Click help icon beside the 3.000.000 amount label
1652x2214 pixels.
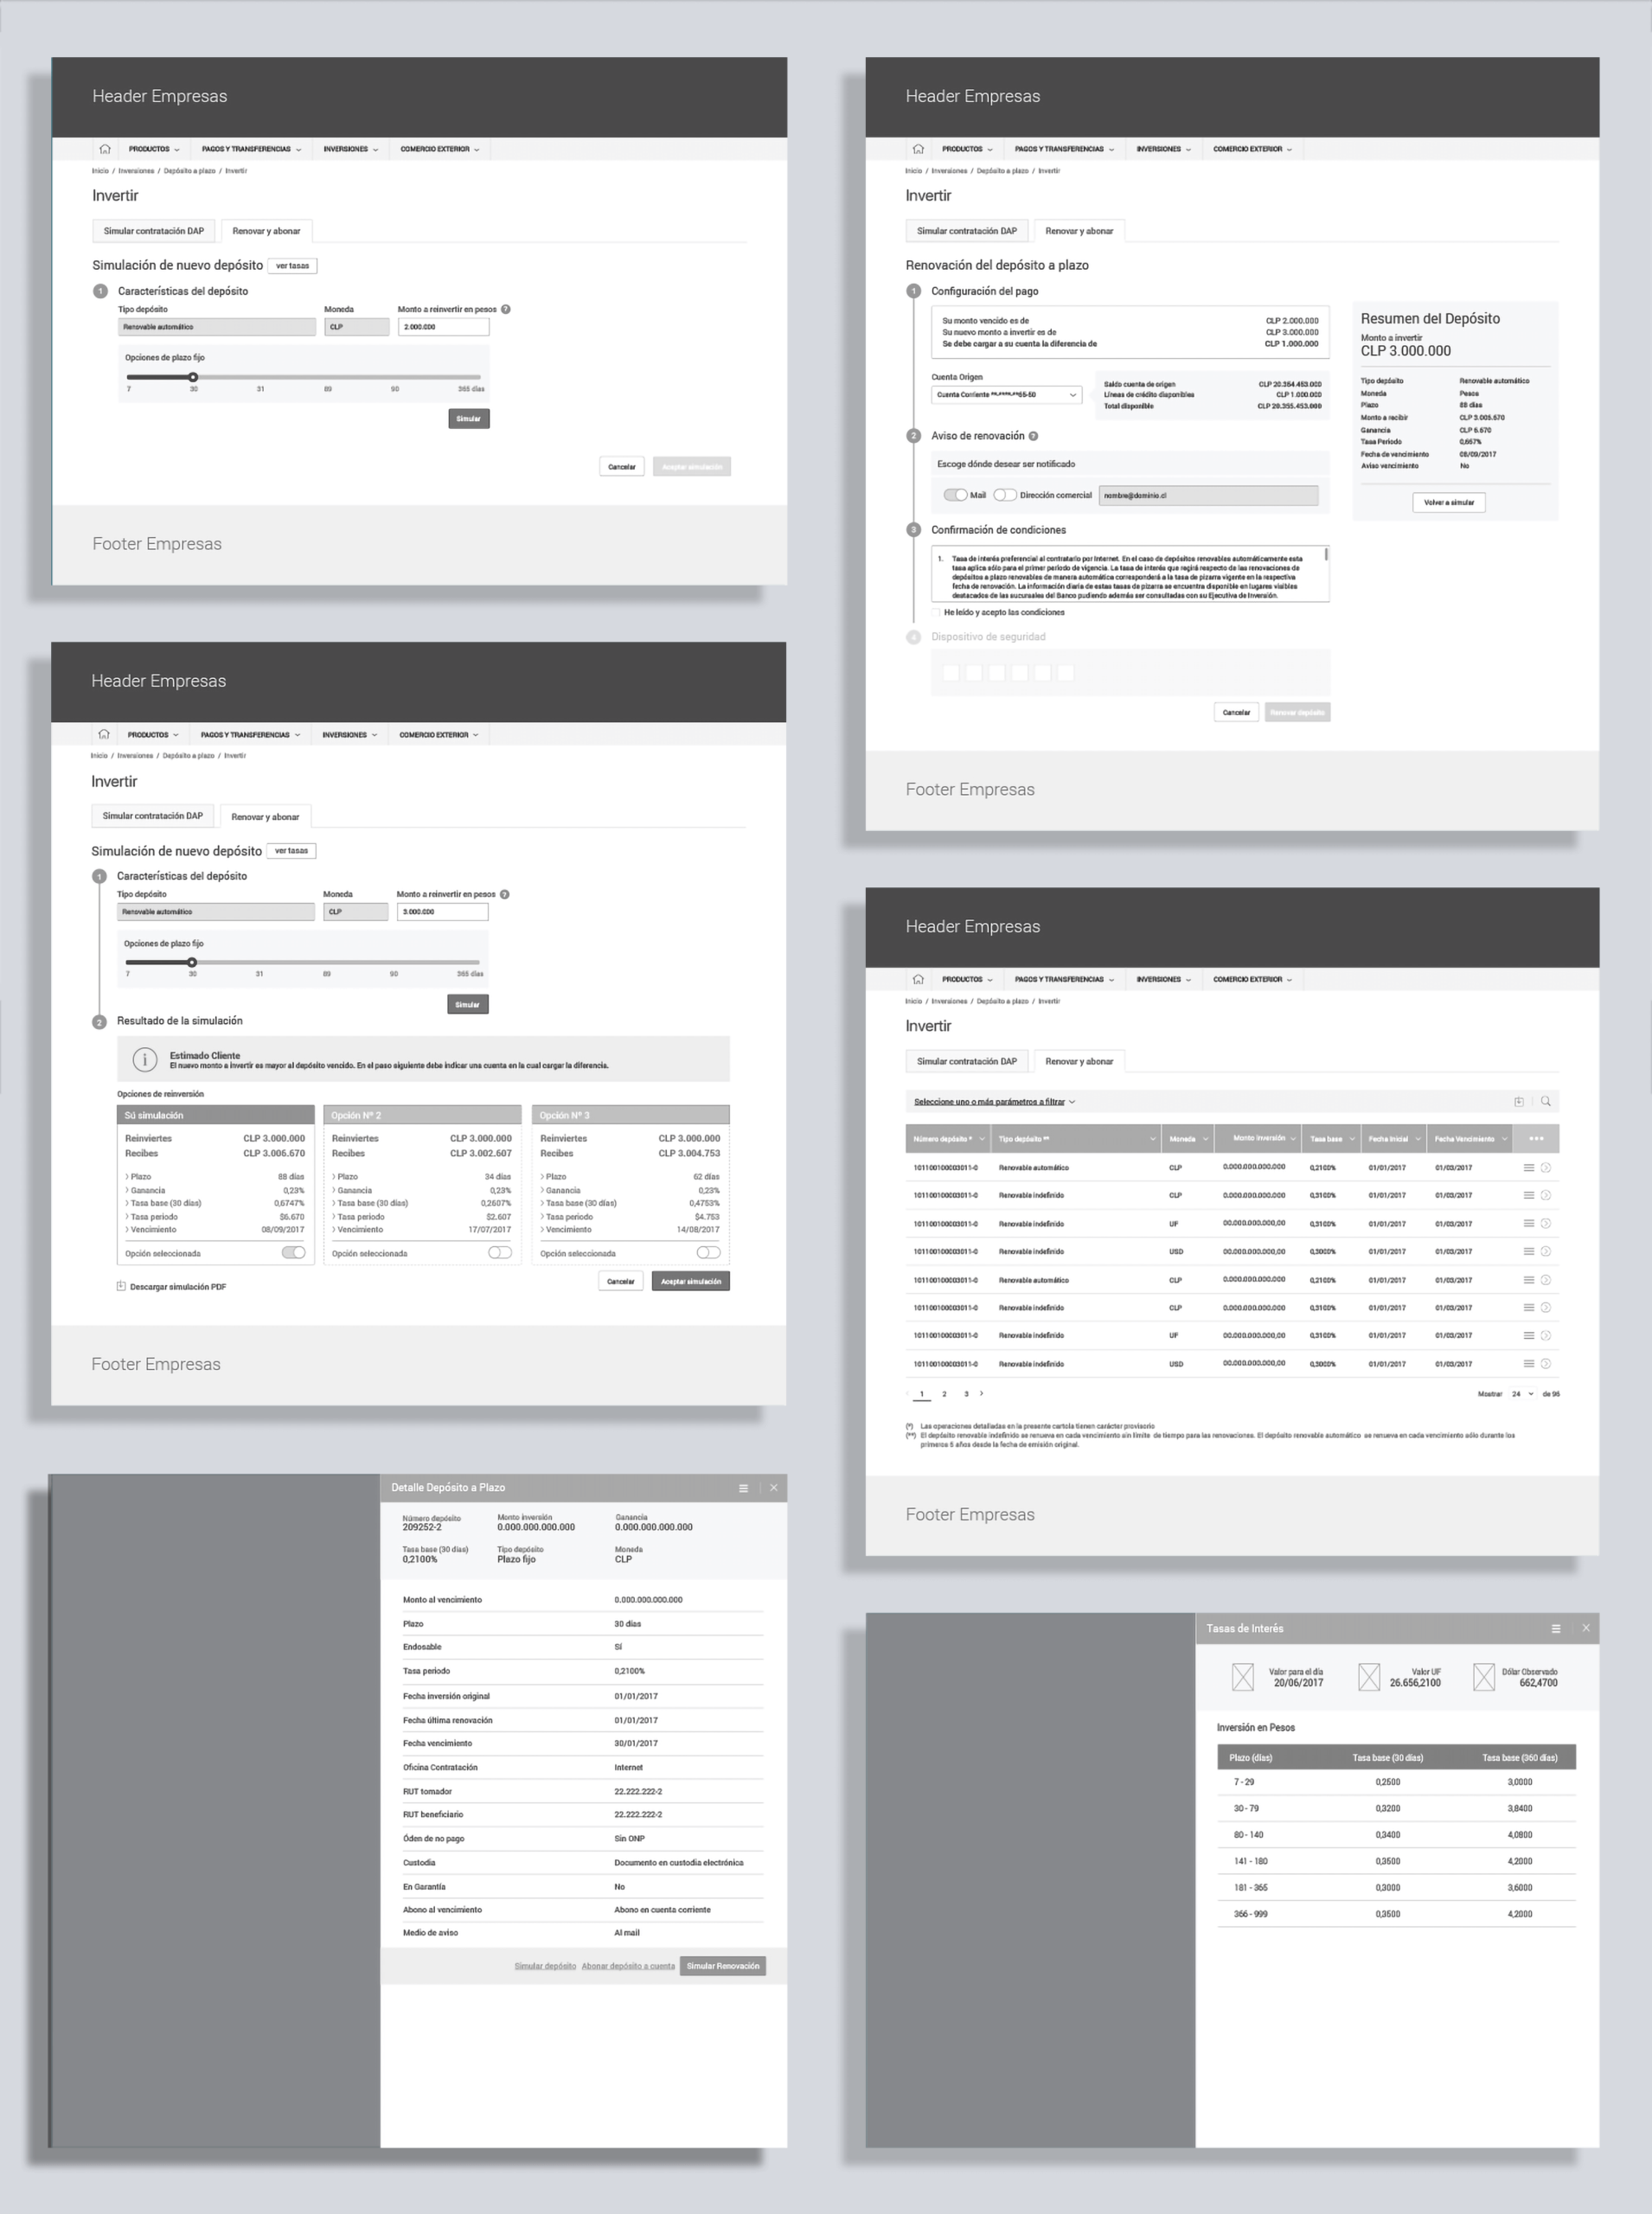click(x=505, y=894)
